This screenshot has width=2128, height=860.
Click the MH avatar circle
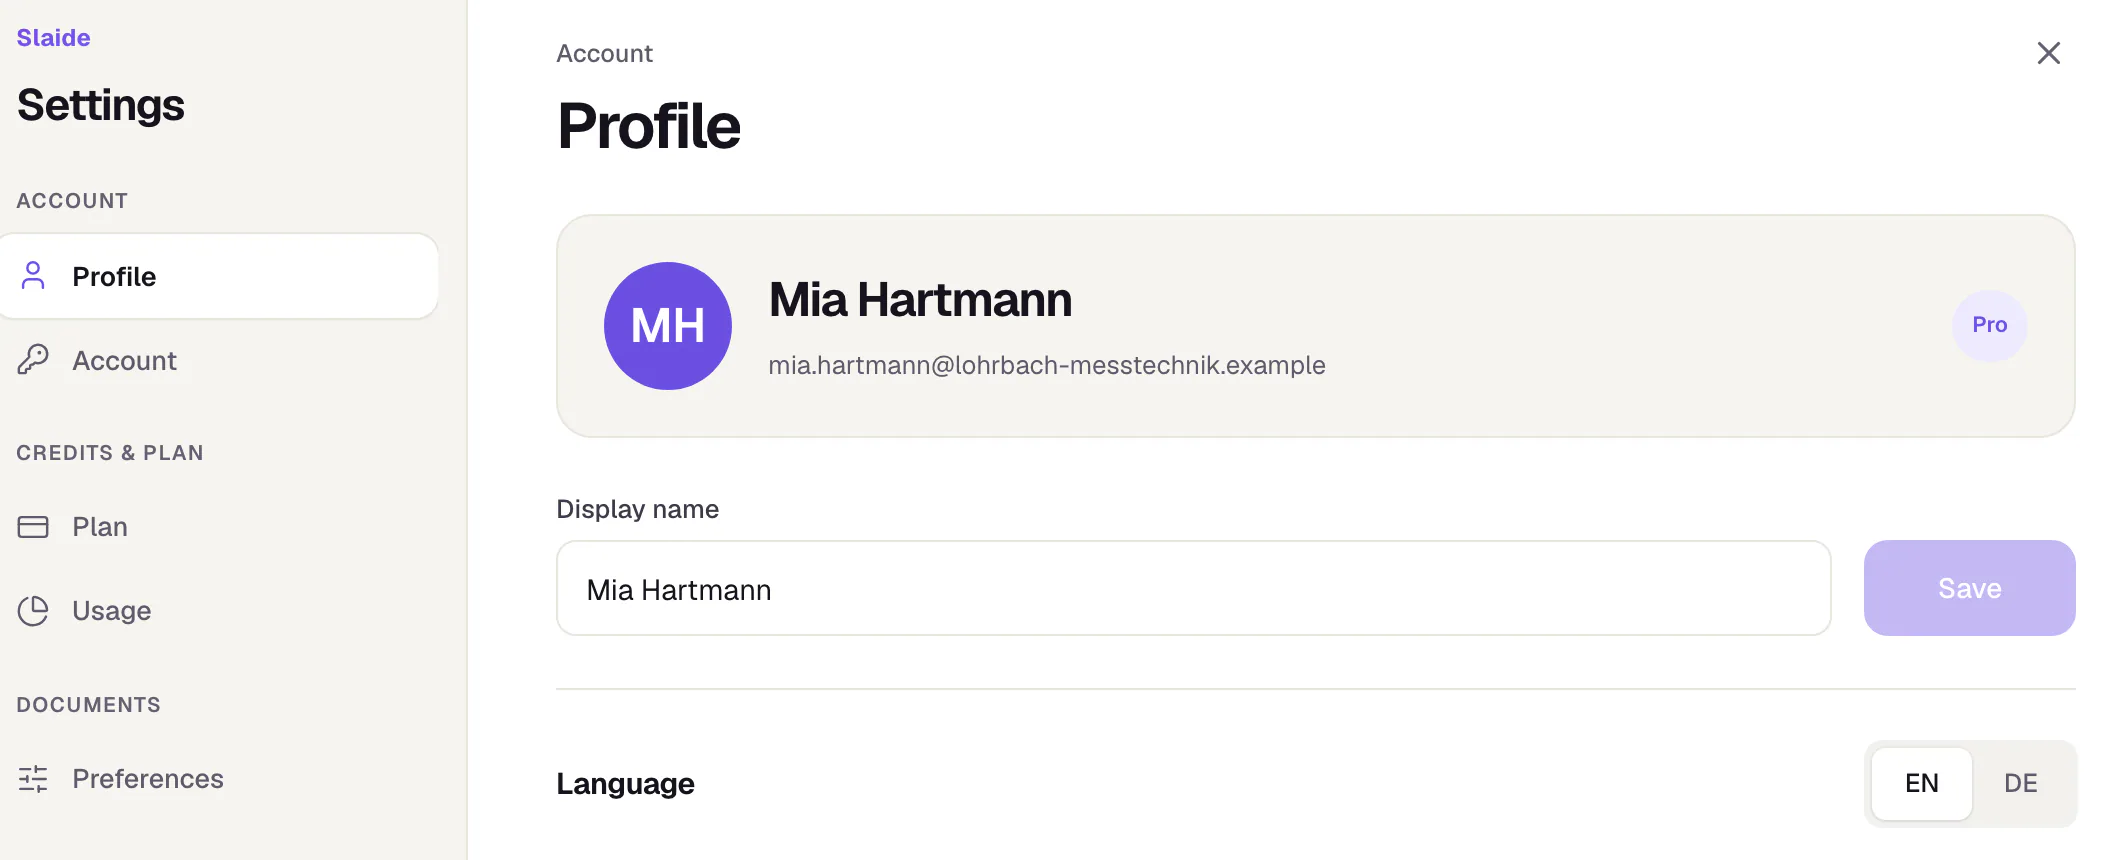(668, 326)
